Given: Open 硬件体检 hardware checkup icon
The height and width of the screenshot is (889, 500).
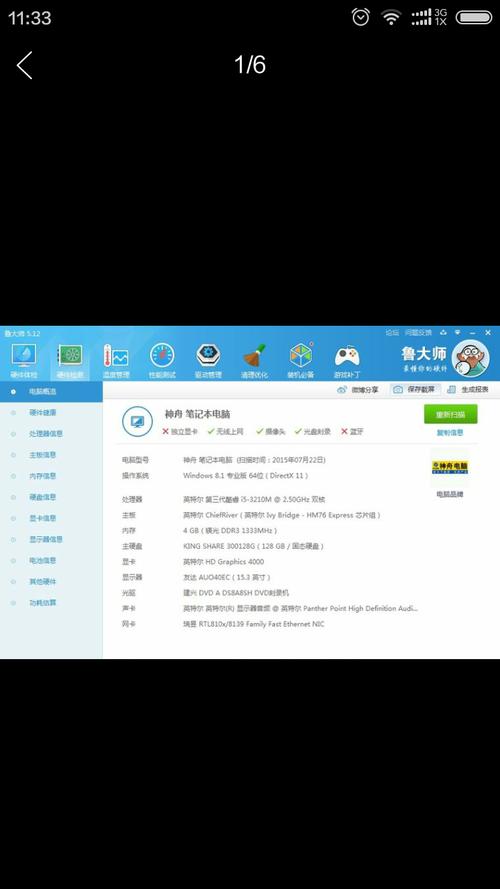Looking at the screenshot, I should pos(24,361).
